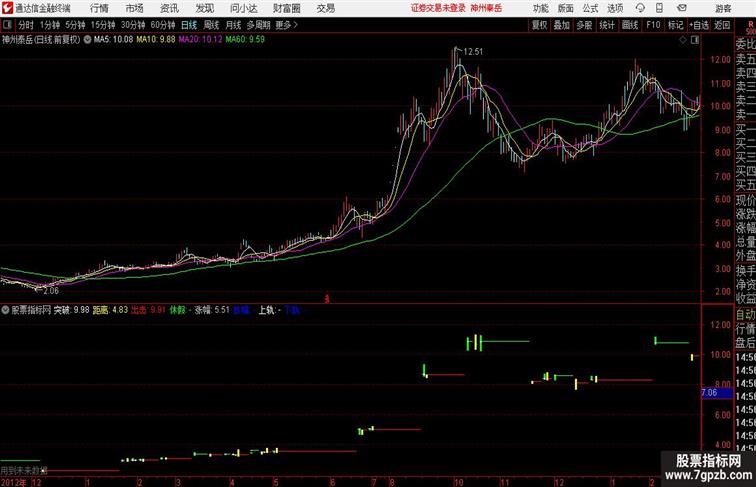Screen dimensions: 756x487
Task: Open the envelope messages icon
Action: point(682,8)
